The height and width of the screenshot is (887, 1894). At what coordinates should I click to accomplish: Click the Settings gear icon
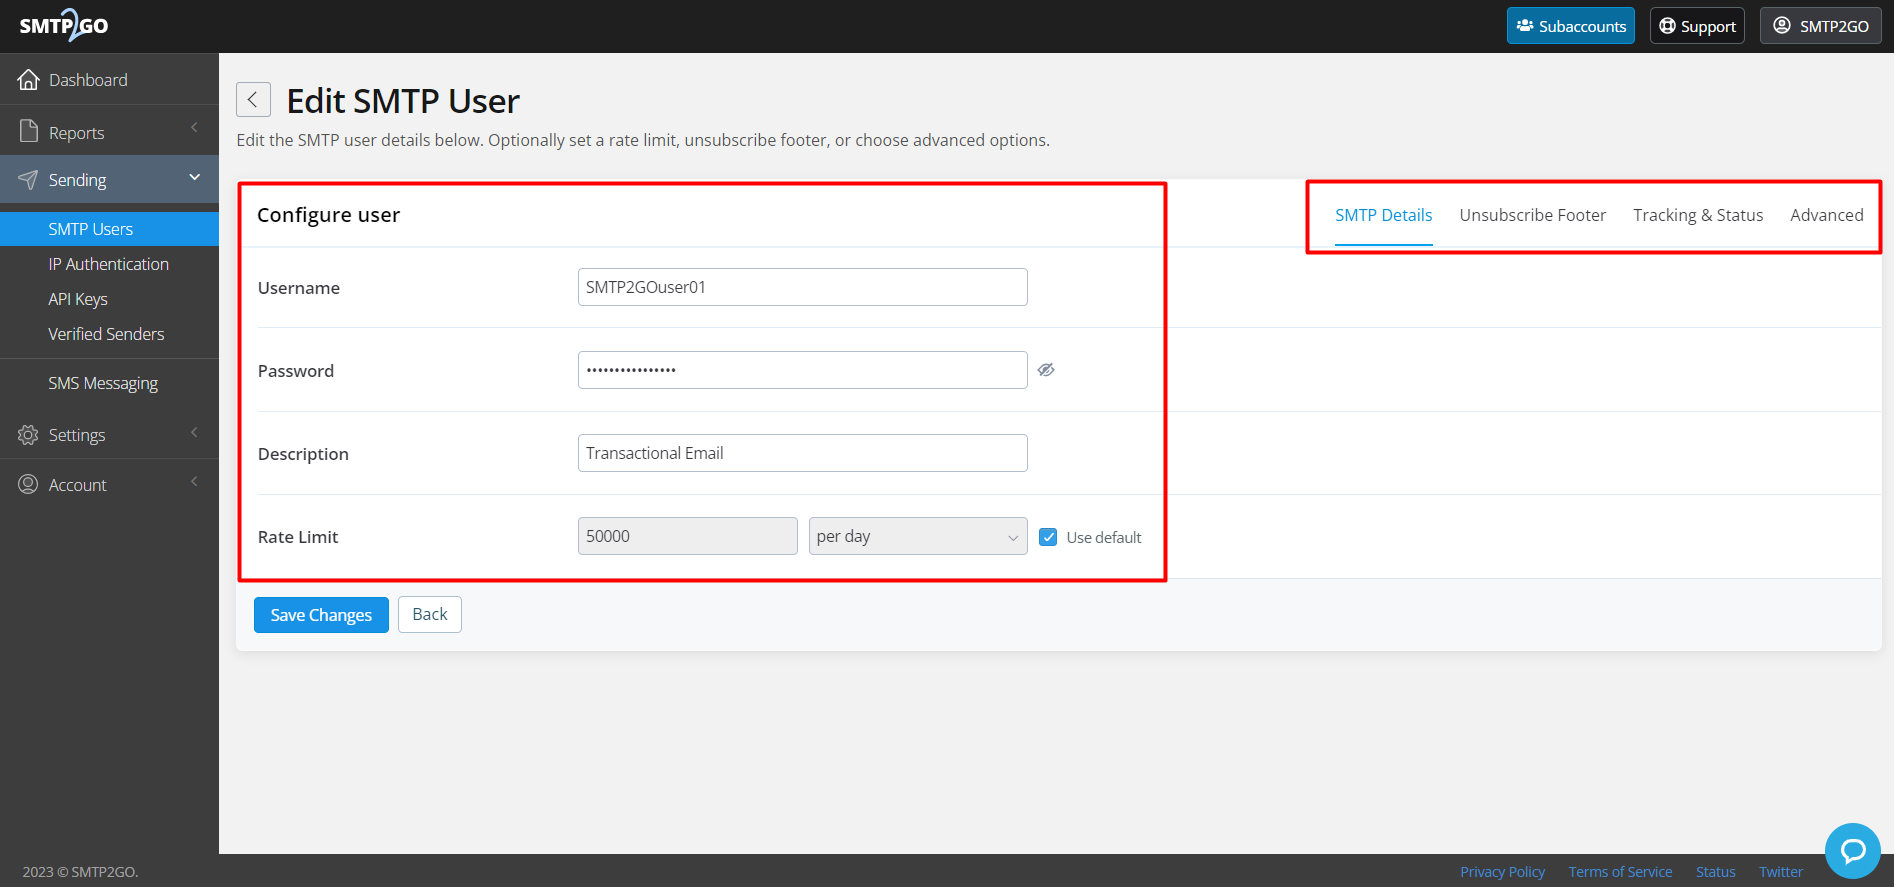[28, 435]
